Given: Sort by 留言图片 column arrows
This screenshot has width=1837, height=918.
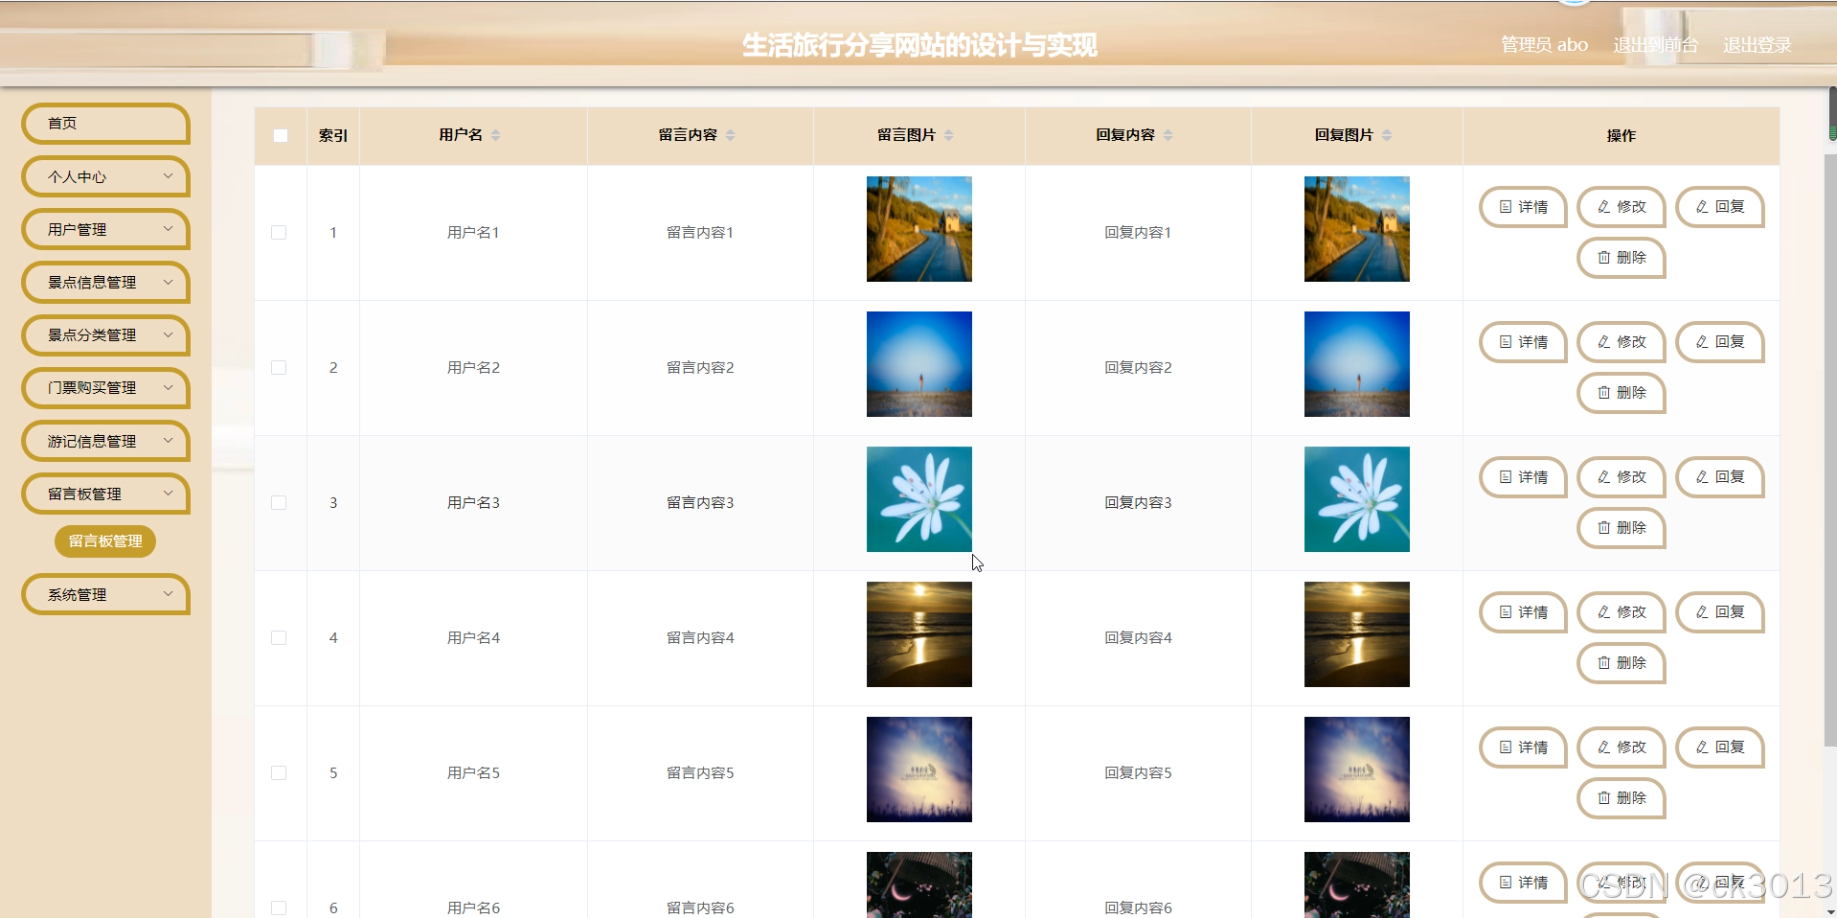Looking at the screenshot, I should [949, 135].
